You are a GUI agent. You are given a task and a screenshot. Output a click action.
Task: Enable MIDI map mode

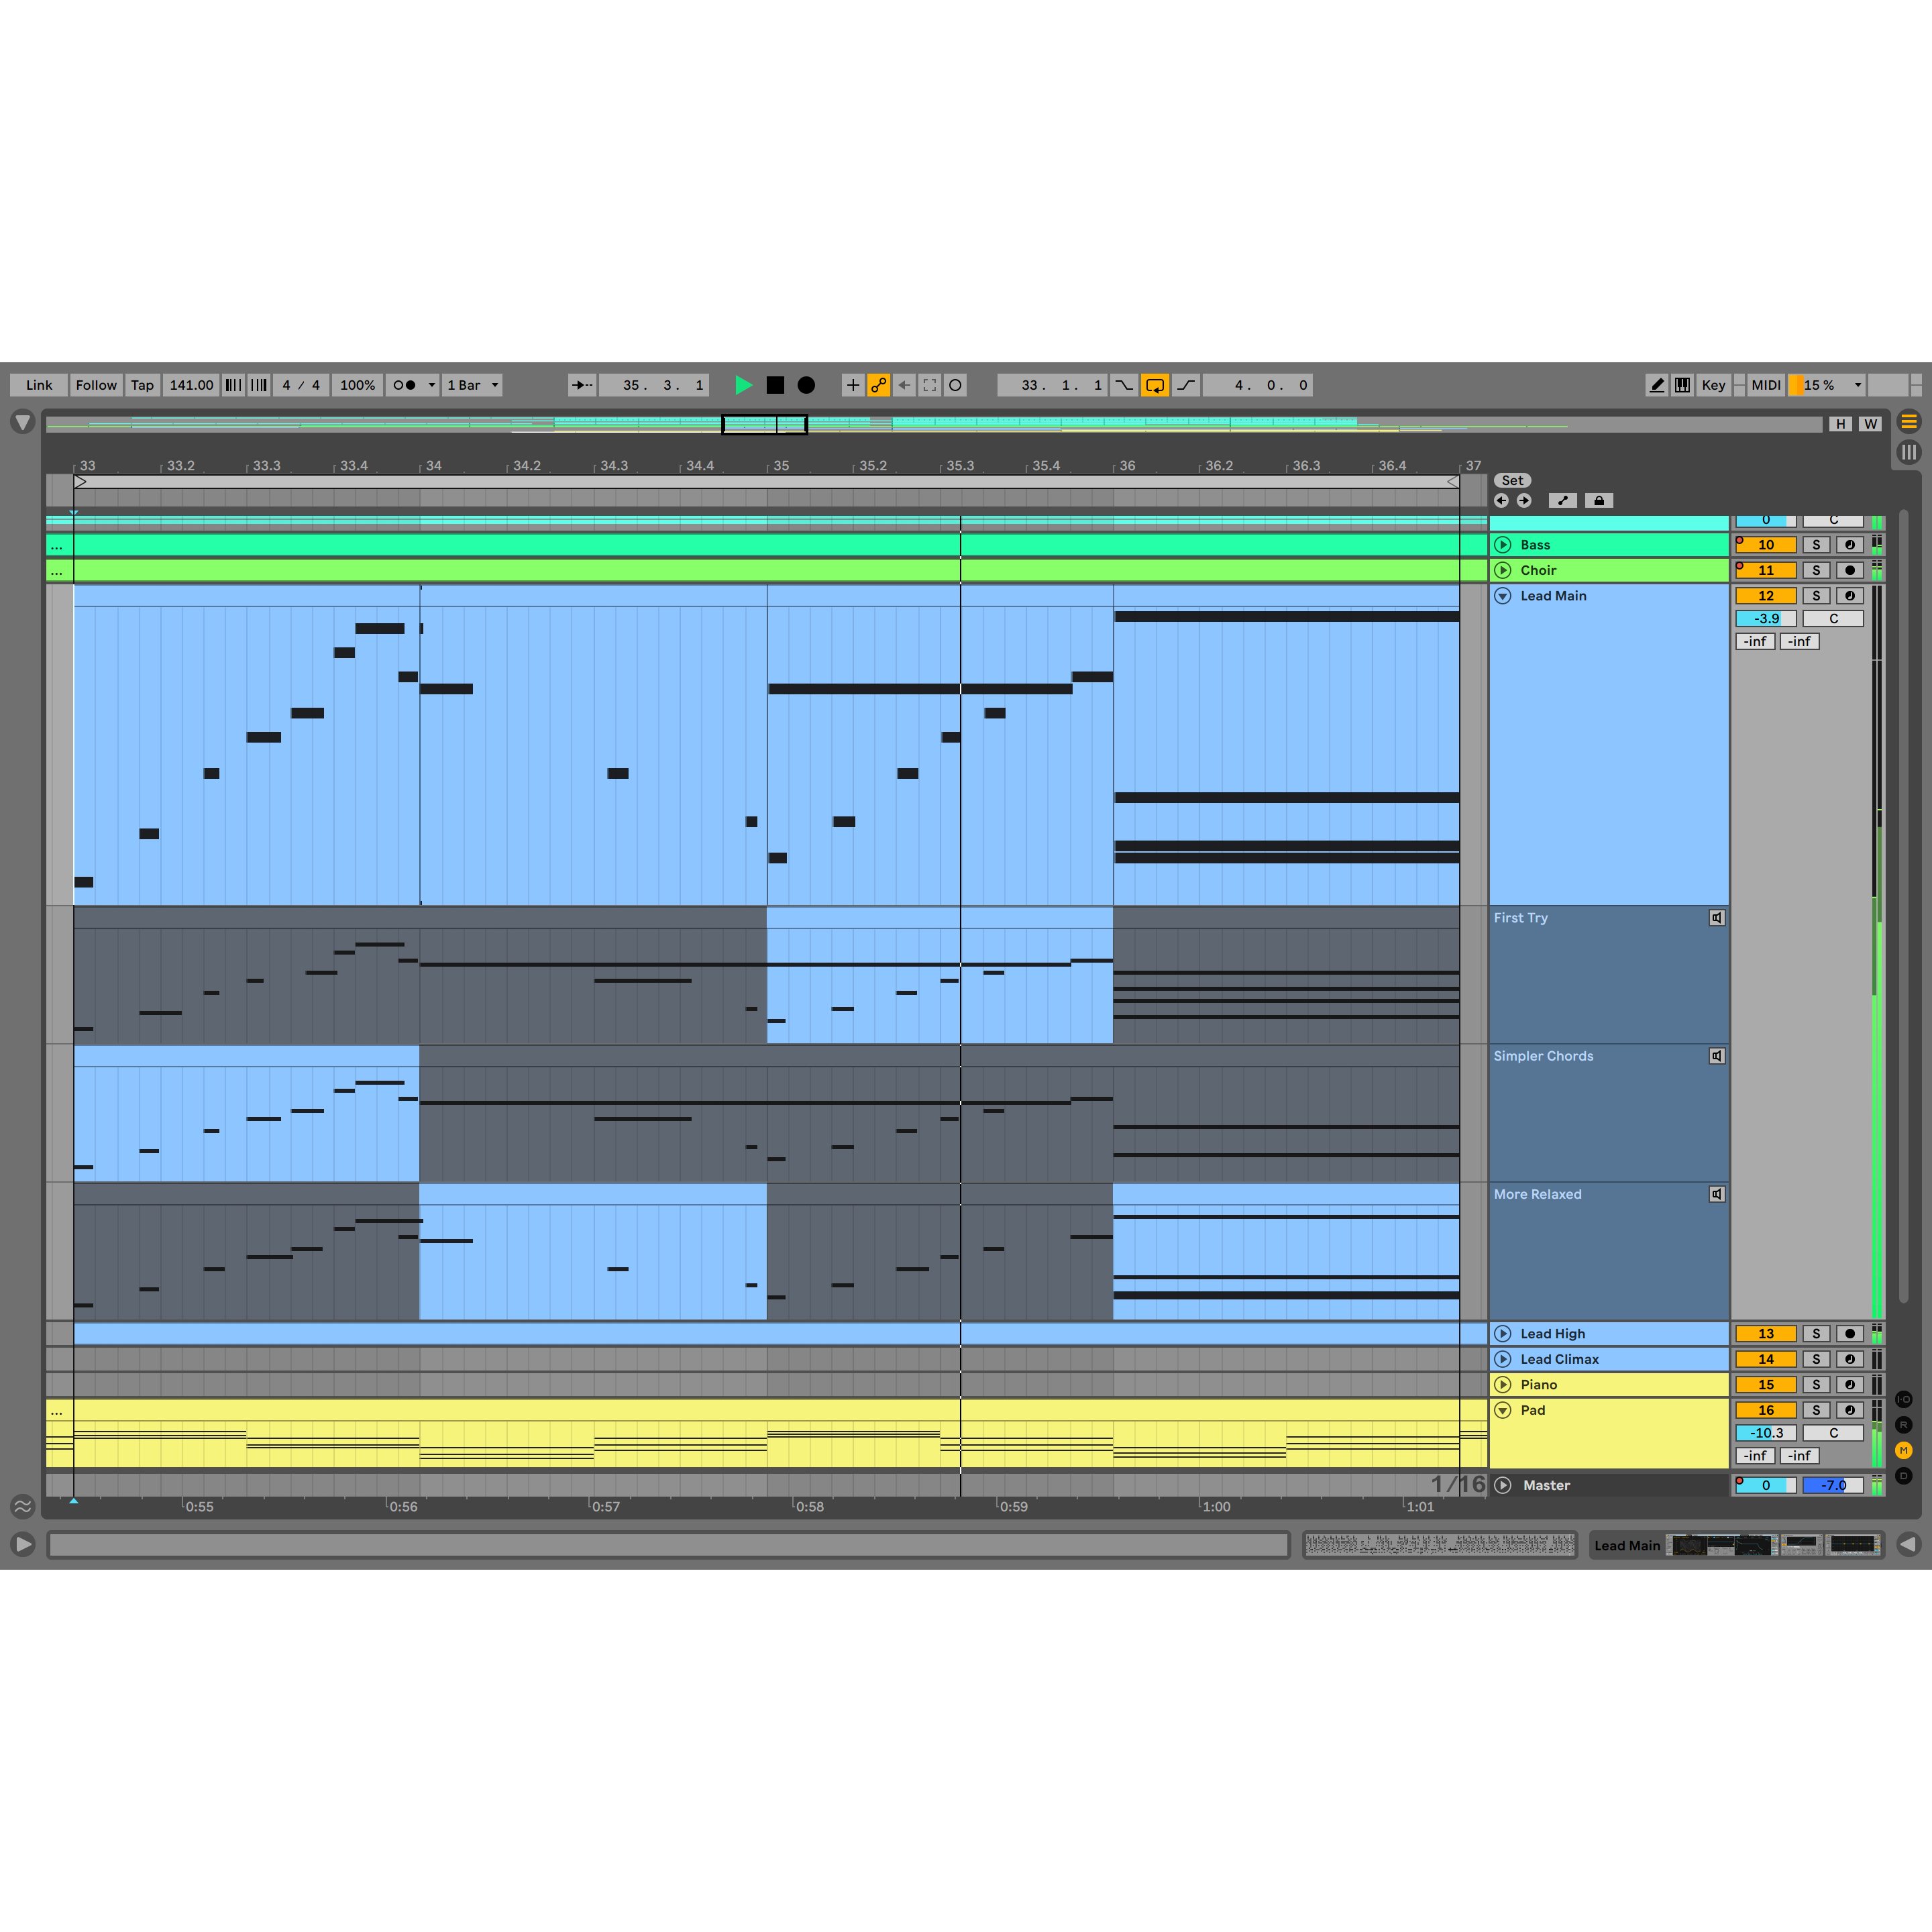[1765, 385]
